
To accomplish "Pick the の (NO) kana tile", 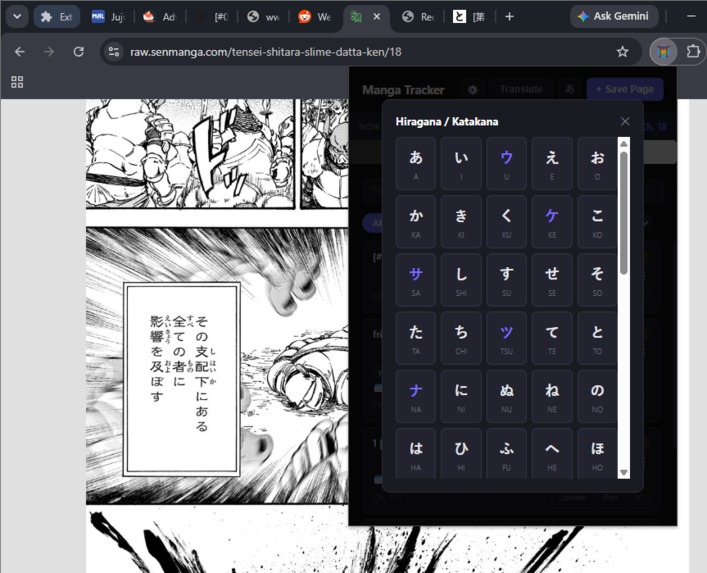I will [x=597, y=396].
